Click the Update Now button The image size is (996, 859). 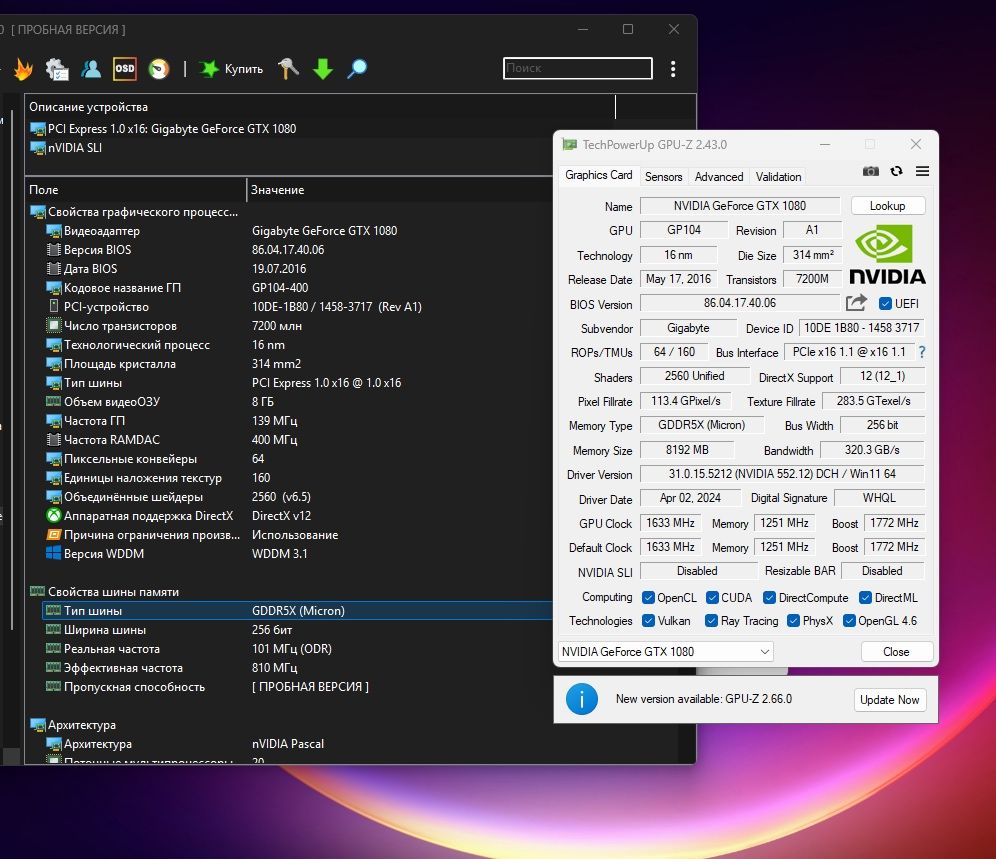[x=889, y=700]
